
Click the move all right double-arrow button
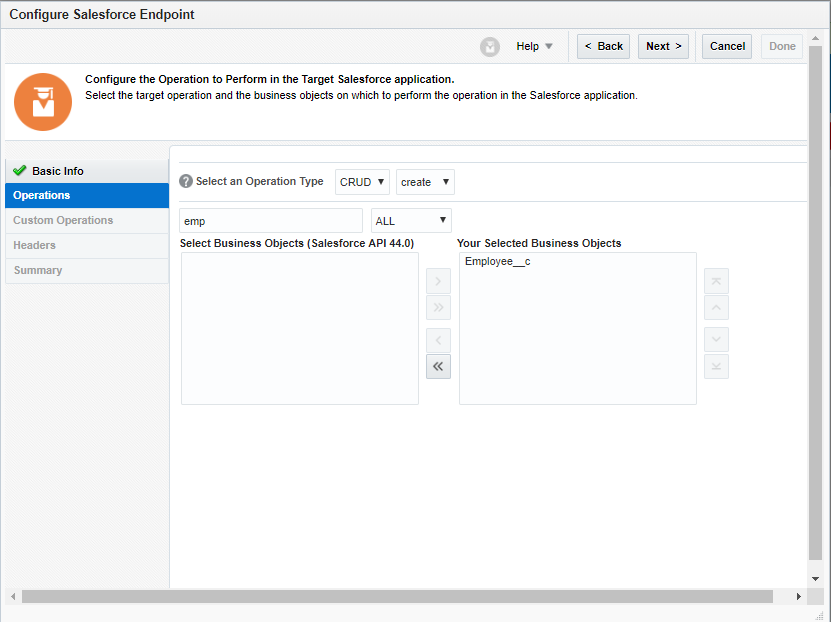(438, 307)
